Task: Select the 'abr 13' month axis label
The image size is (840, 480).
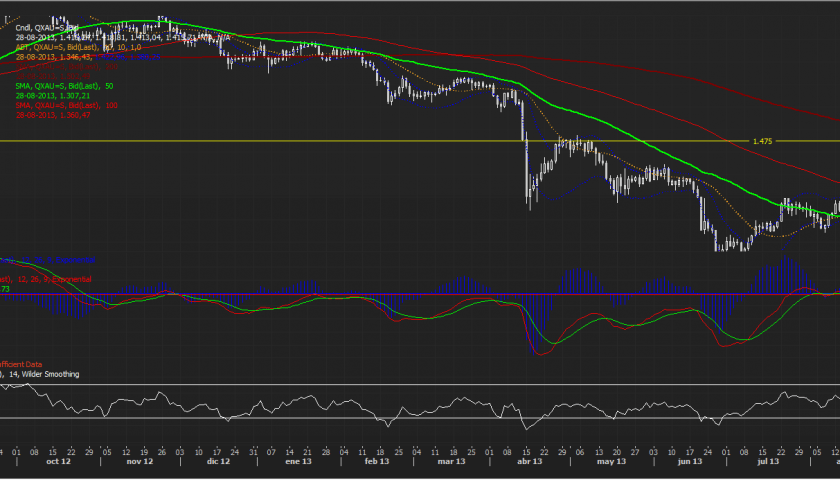Action: coord(529,462)
